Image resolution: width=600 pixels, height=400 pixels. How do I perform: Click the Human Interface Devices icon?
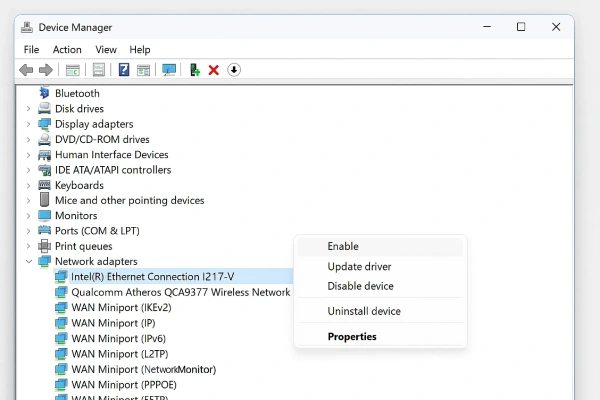point(44,155)
